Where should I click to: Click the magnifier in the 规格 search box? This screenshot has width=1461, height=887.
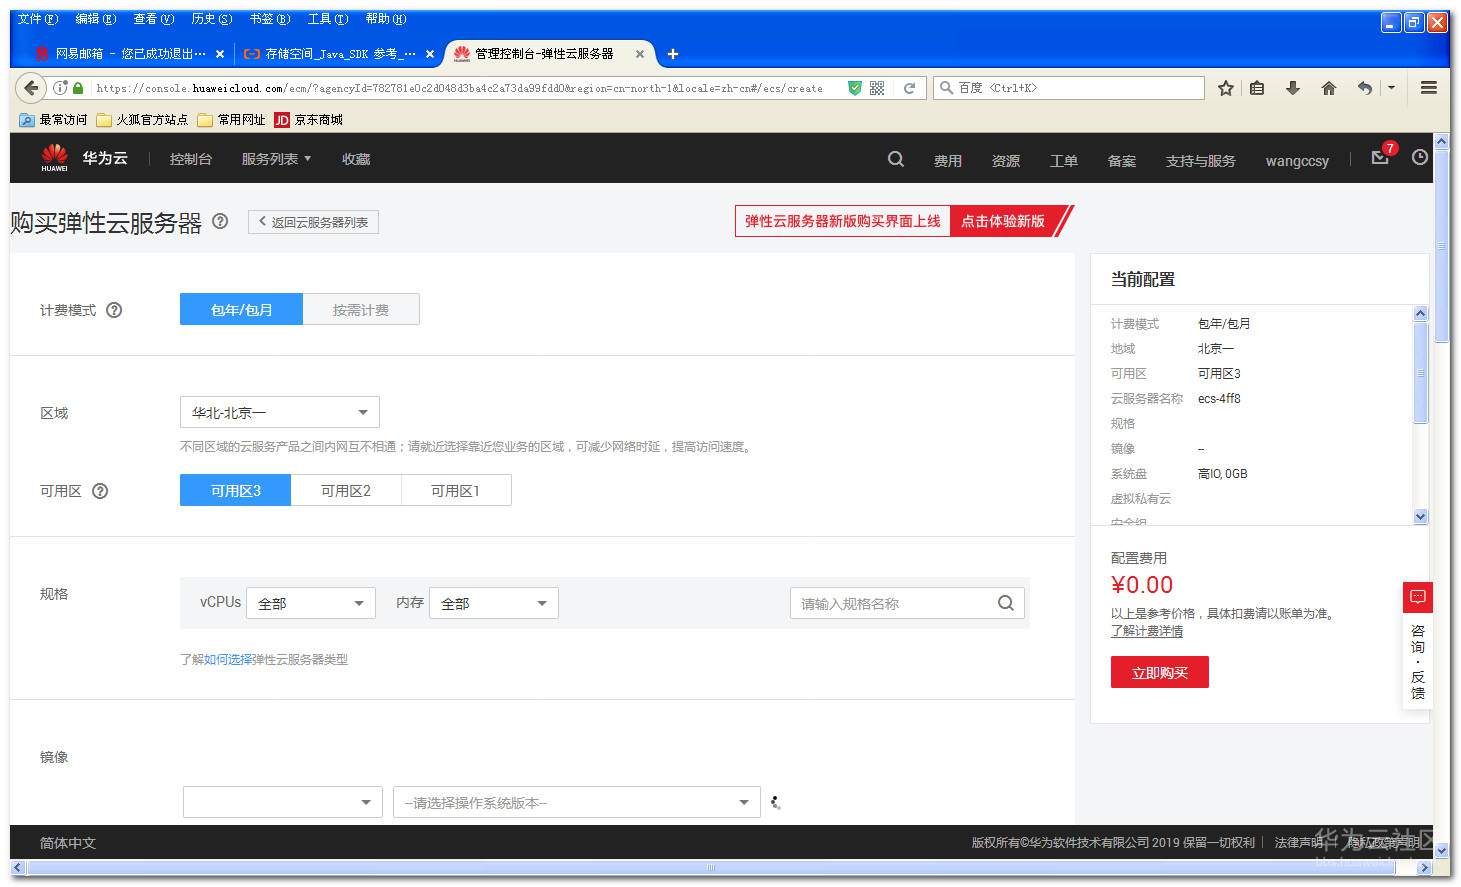point(1006,603)
